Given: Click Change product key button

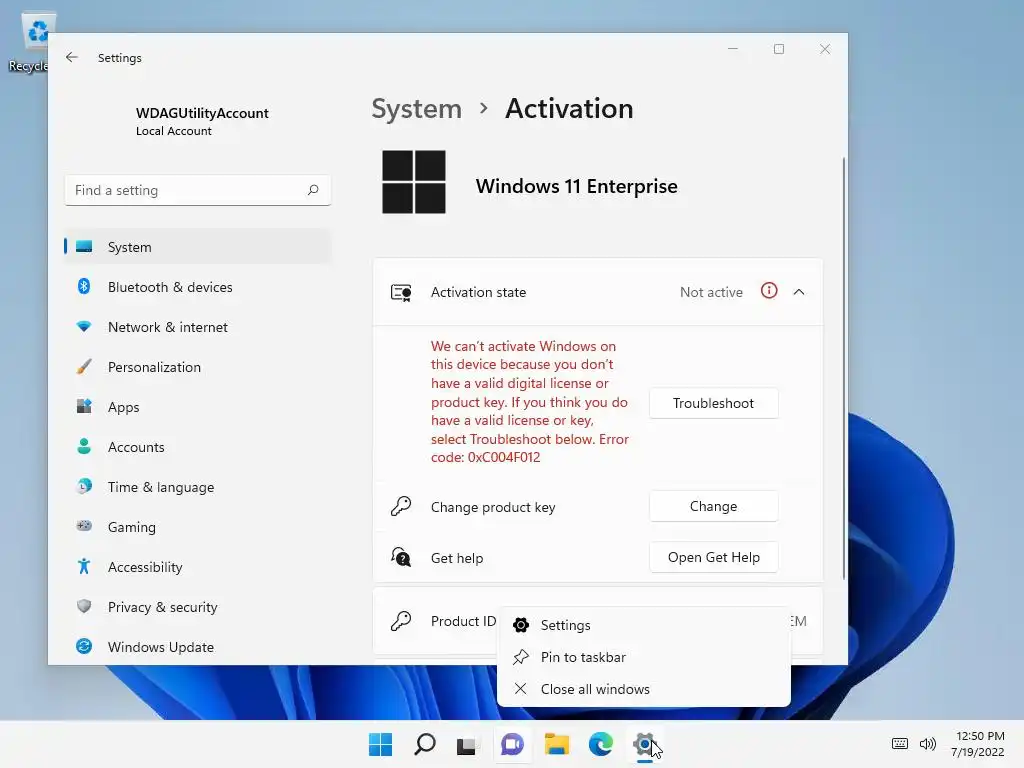Looking at the screenshot, I should [x=713, y=506].
